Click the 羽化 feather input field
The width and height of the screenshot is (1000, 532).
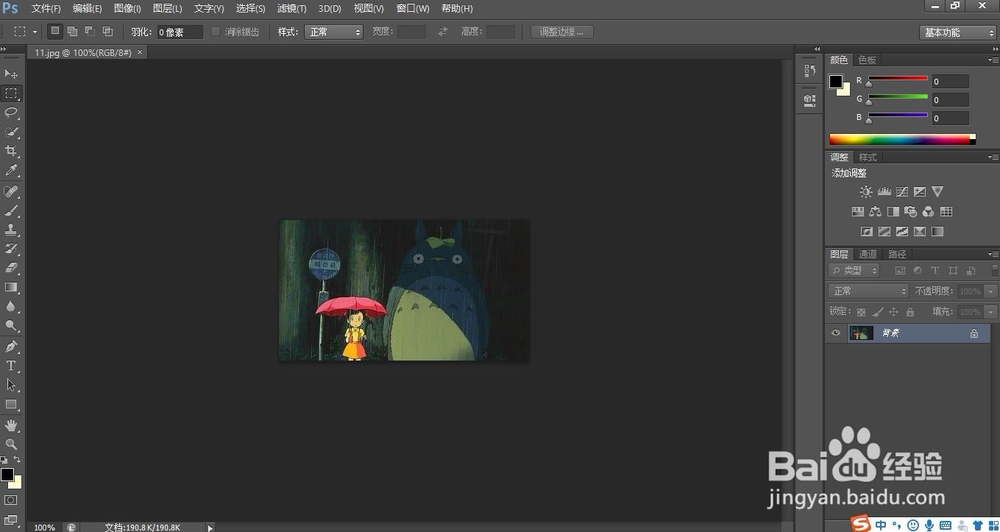click(180, 32)
